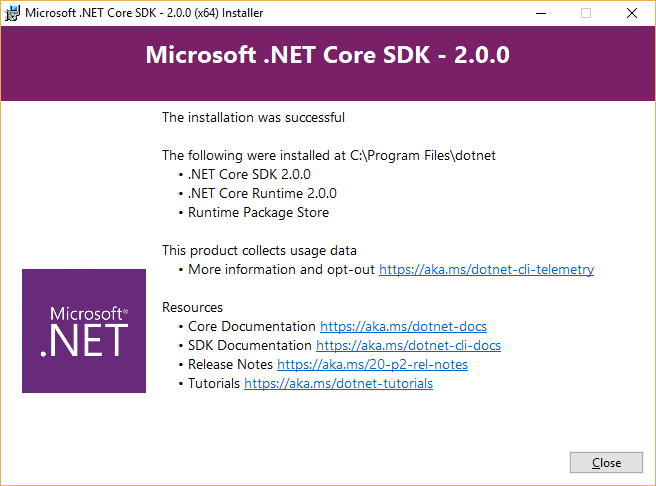Click the Close button at the bottom
The image size is (656, 486).
point(606,463)
